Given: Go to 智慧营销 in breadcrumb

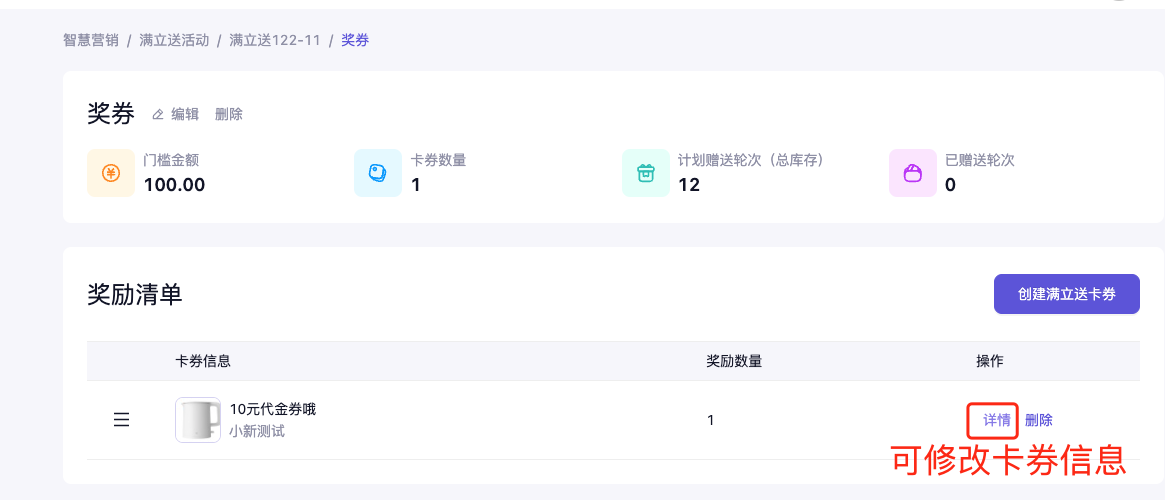Looking at the screenshot, I should [91, 40].
